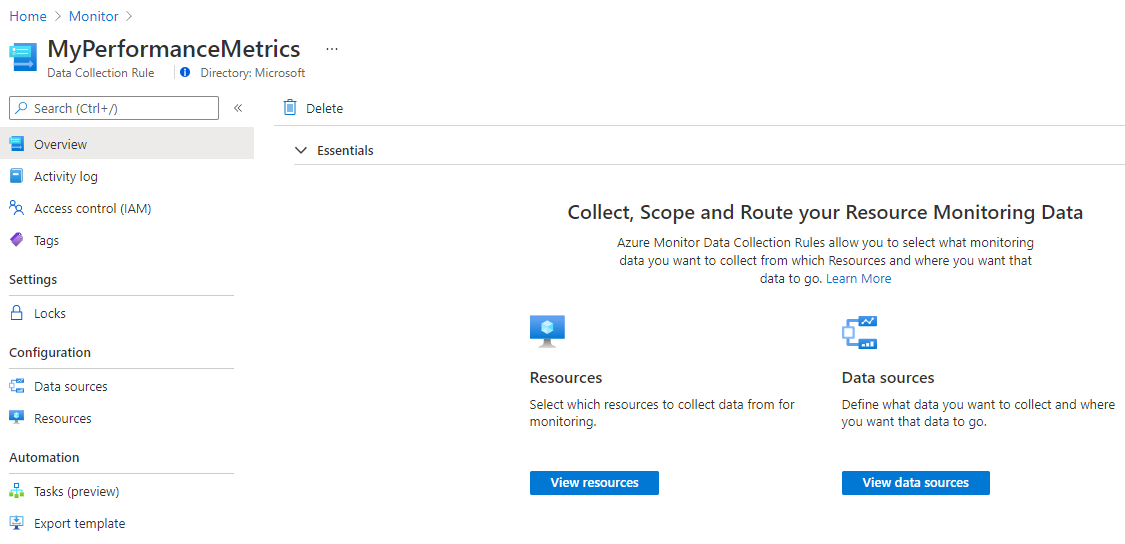Click the Access control people icon
Viewport: 1125px width, 544px height.
tap(17, 208)
